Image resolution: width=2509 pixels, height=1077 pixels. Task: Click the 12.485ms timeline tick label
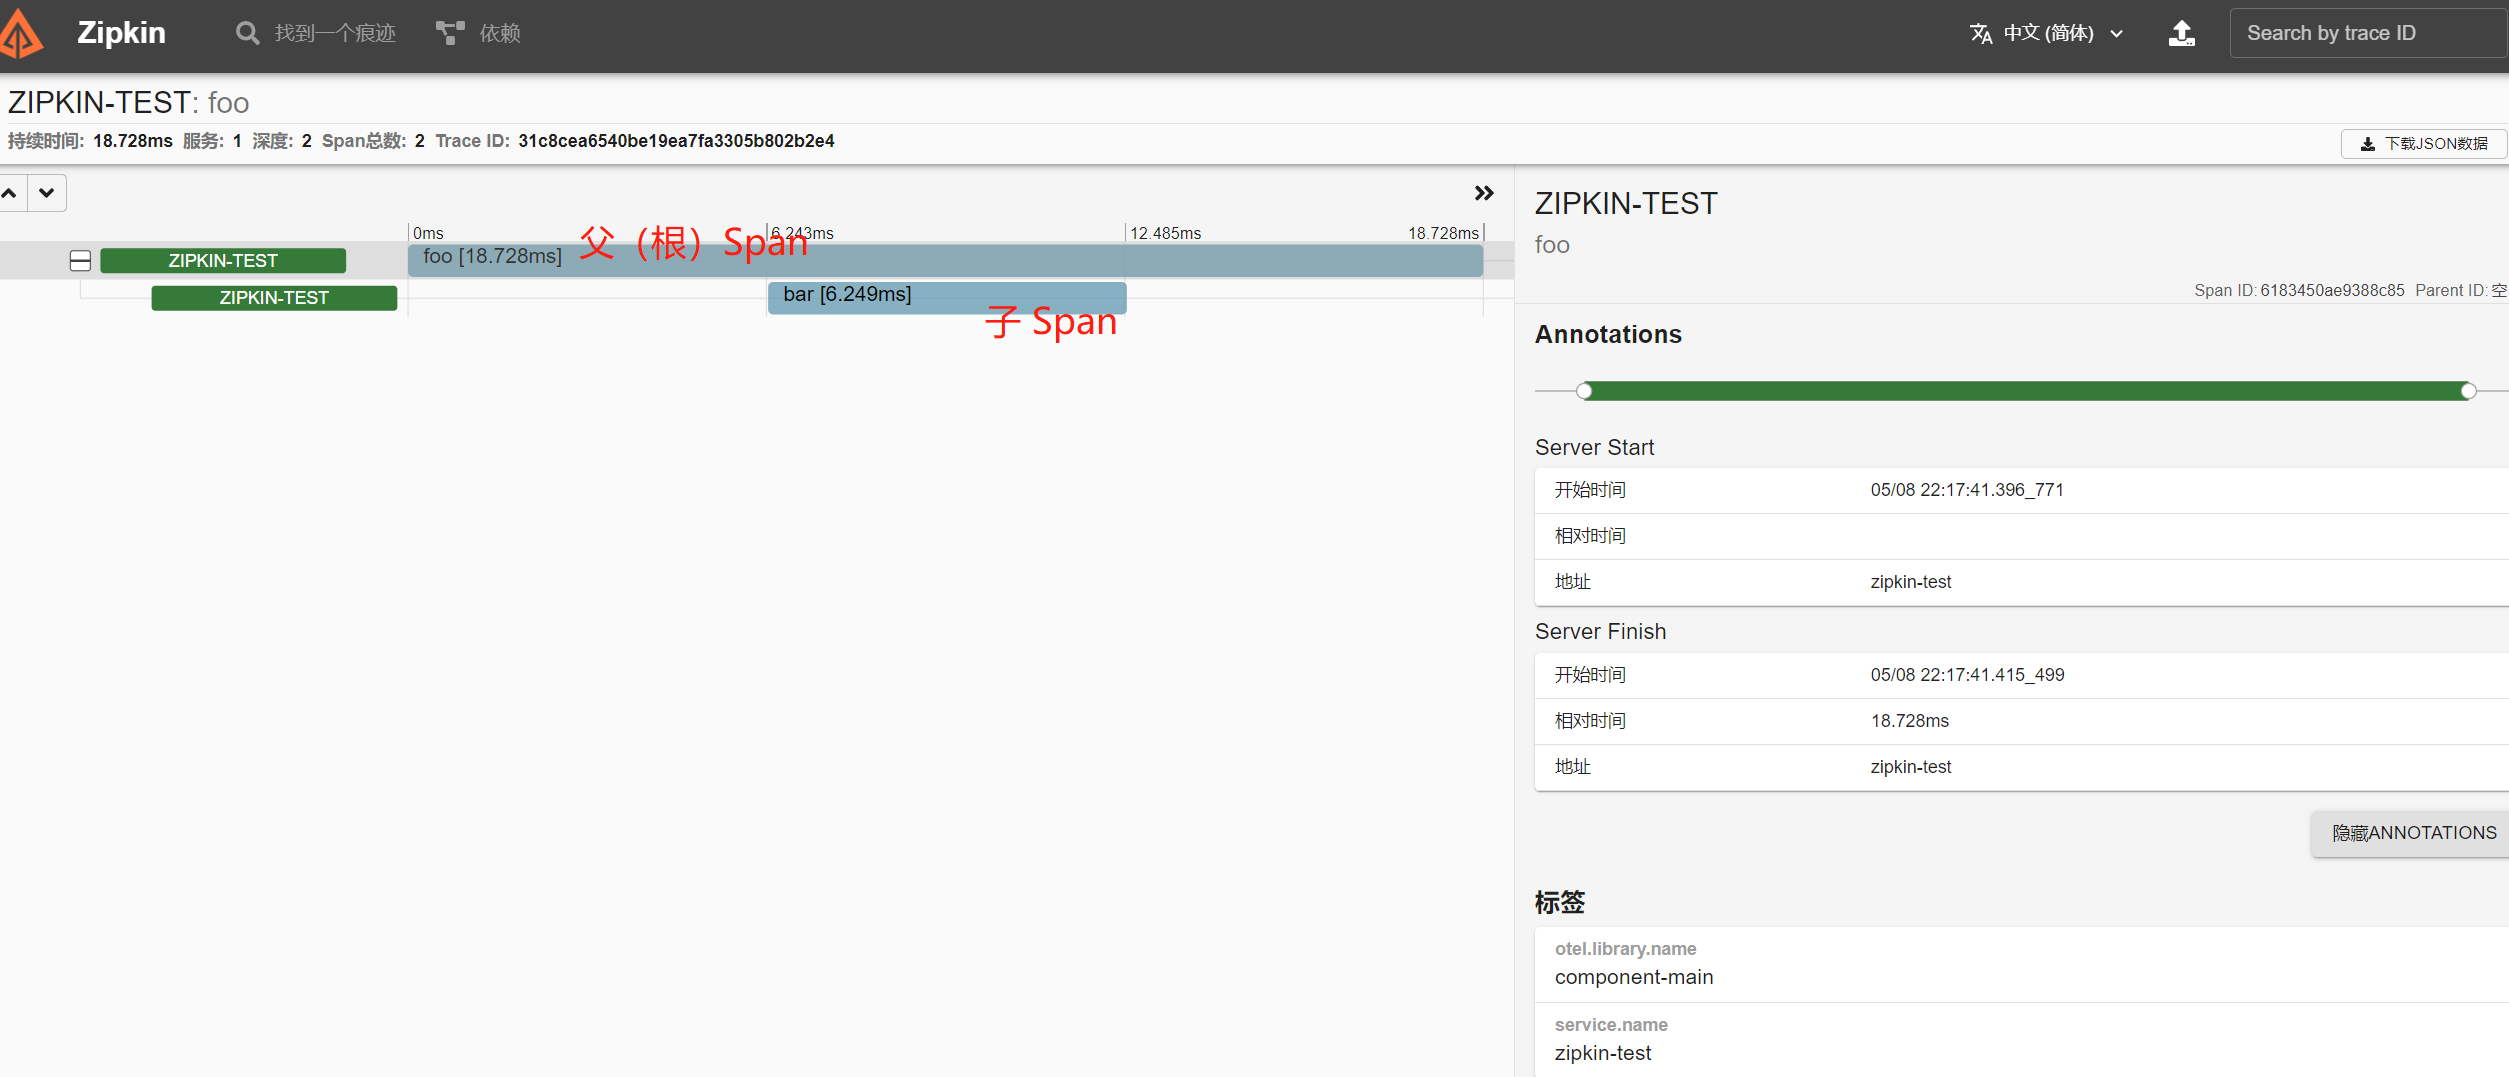pos(1165,233)
